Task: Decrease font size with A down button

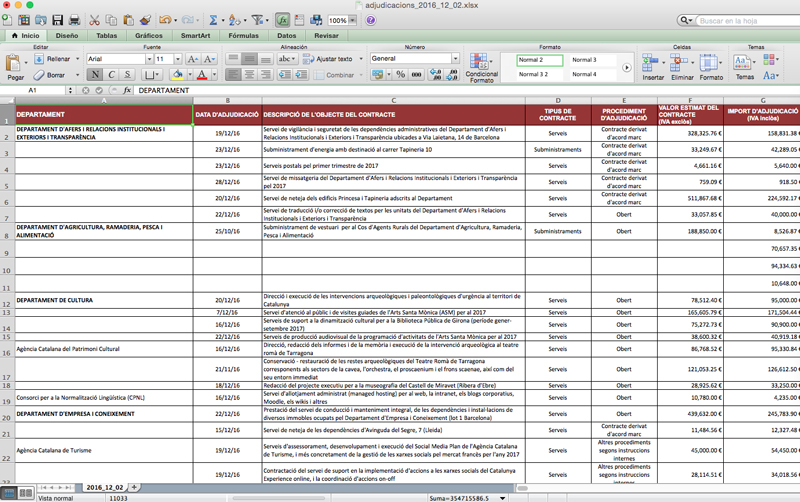Action: 209,59
